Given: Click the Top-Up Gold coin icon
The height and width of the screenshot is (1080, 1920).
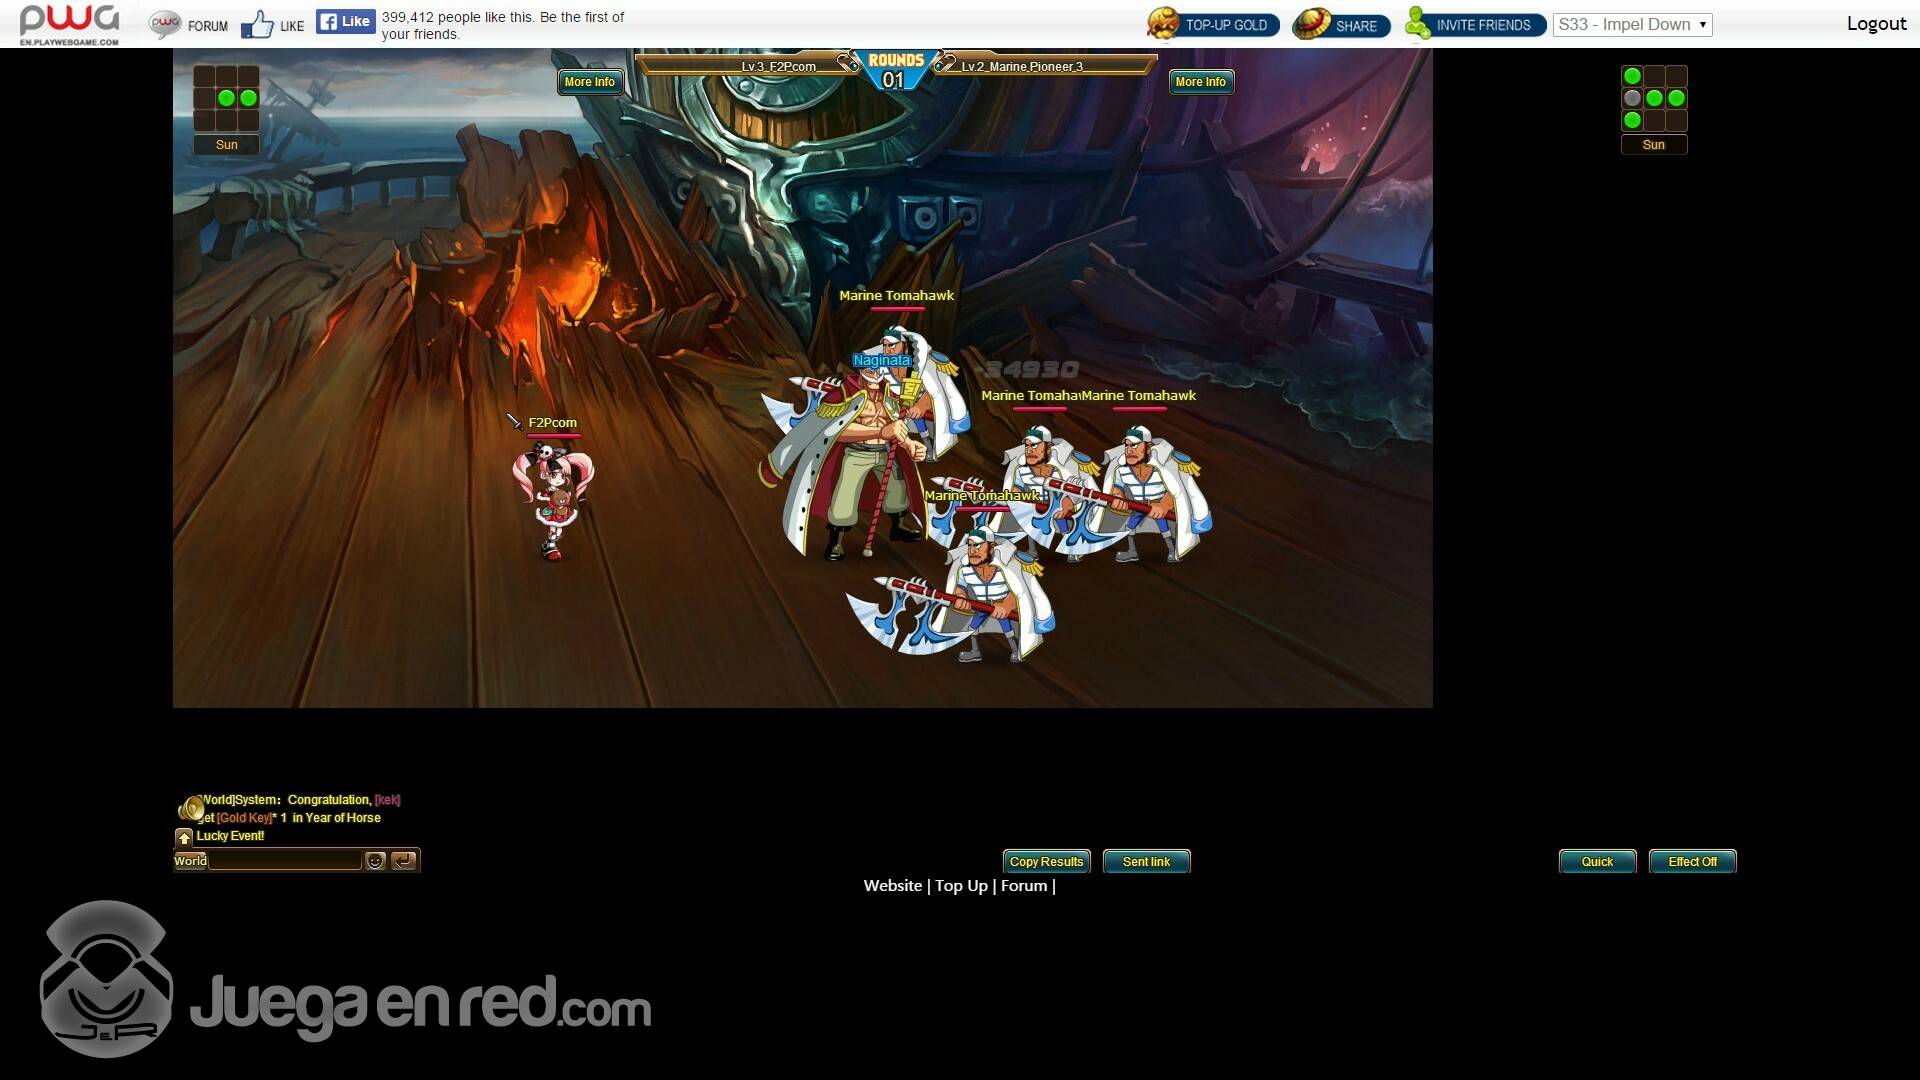Looking at the screenshot, I should click(x=1163, y=24).
